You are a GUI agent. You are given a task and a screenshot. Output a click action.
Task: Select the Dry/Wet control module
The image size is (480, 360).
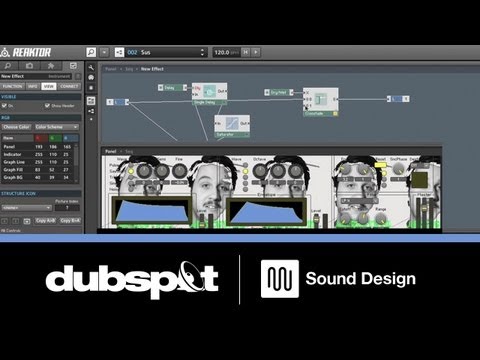[x=279, y=92]
